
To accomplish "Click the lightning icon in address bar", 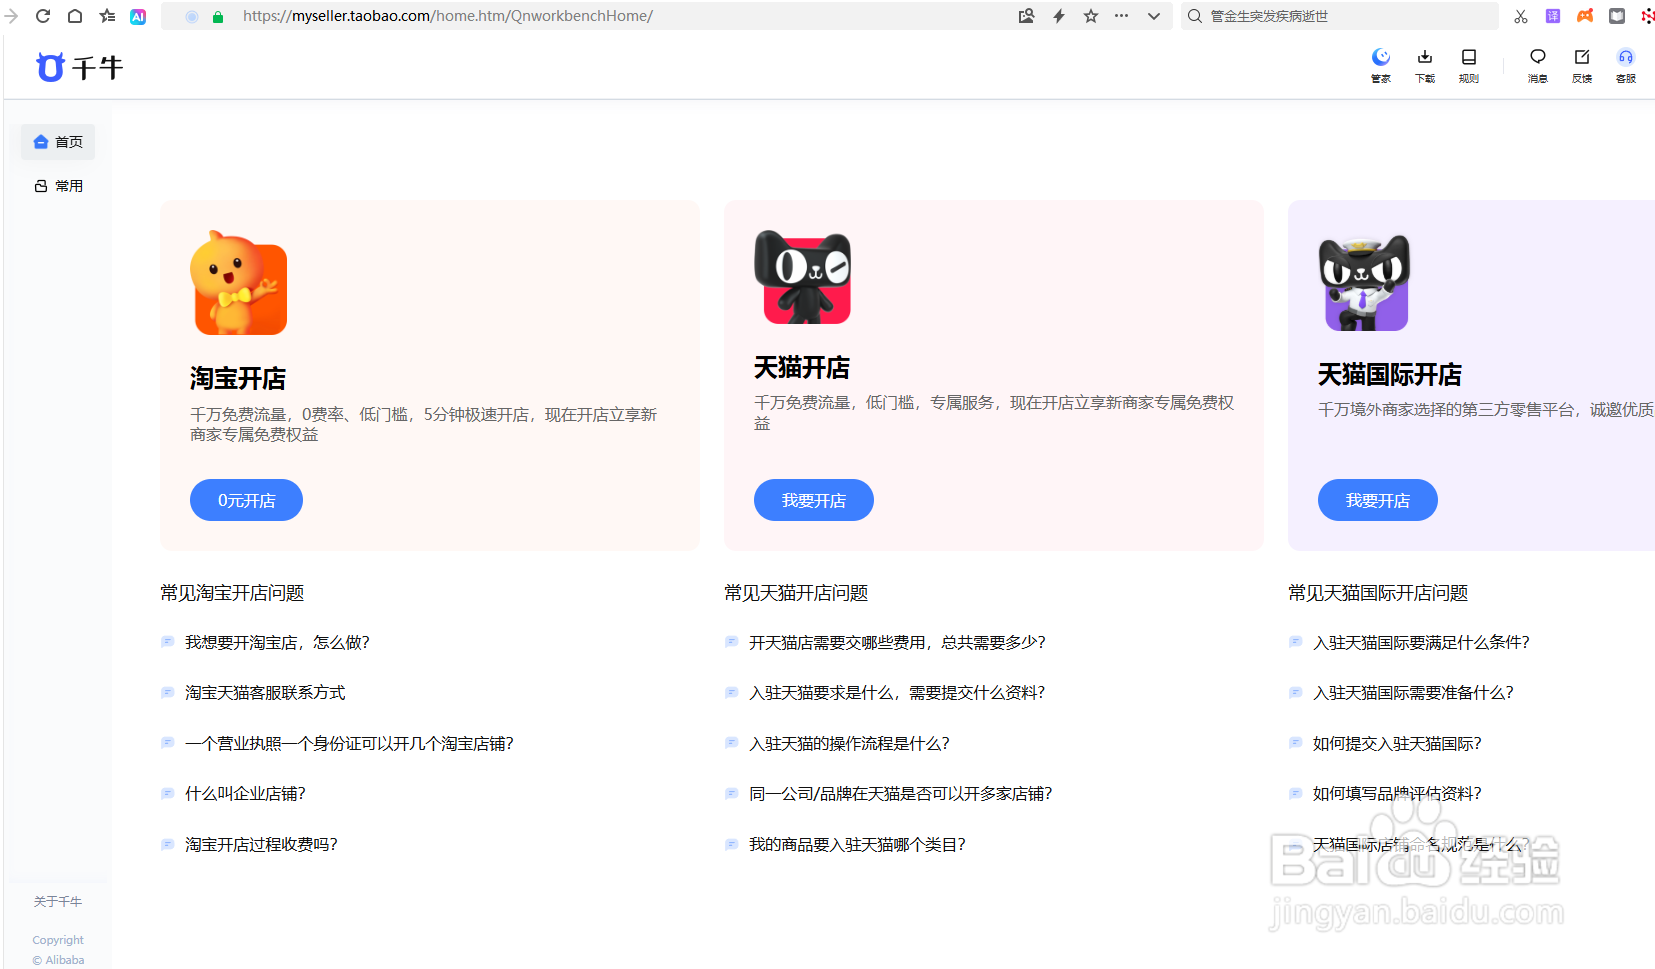I will (1058, 16).
